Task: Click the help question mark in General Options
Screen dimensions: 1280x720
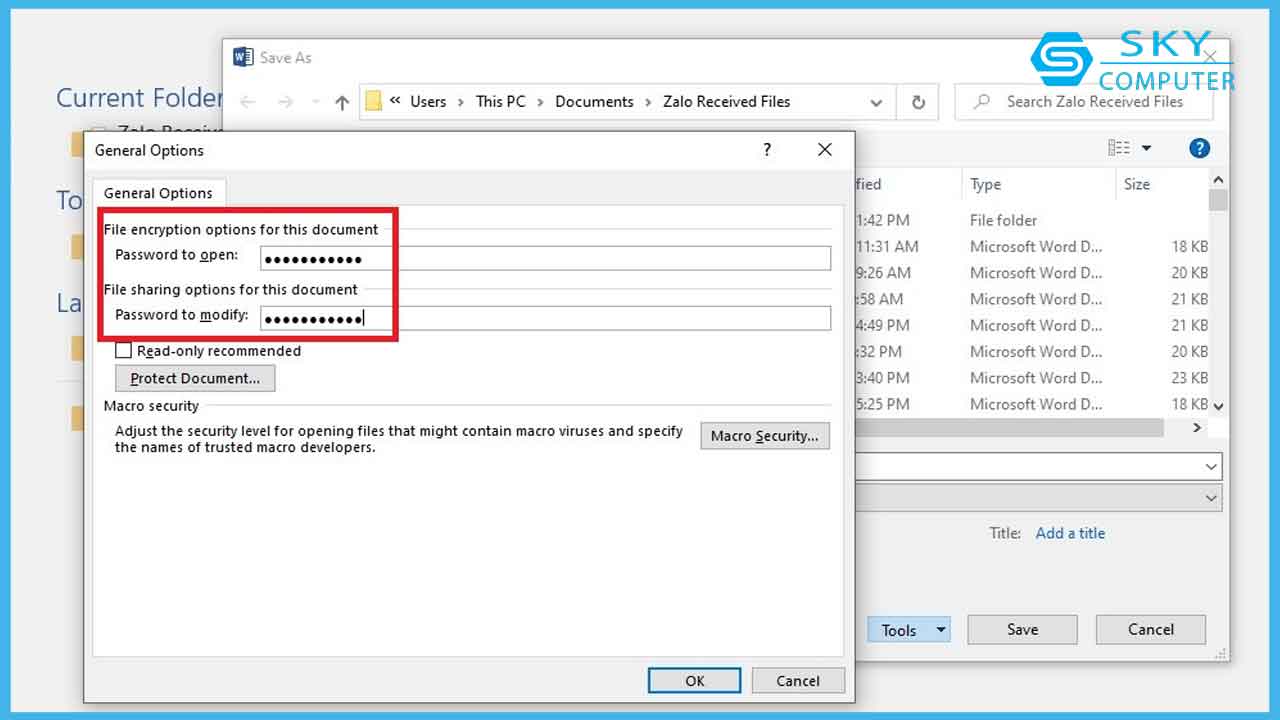Action: [767, 149]
